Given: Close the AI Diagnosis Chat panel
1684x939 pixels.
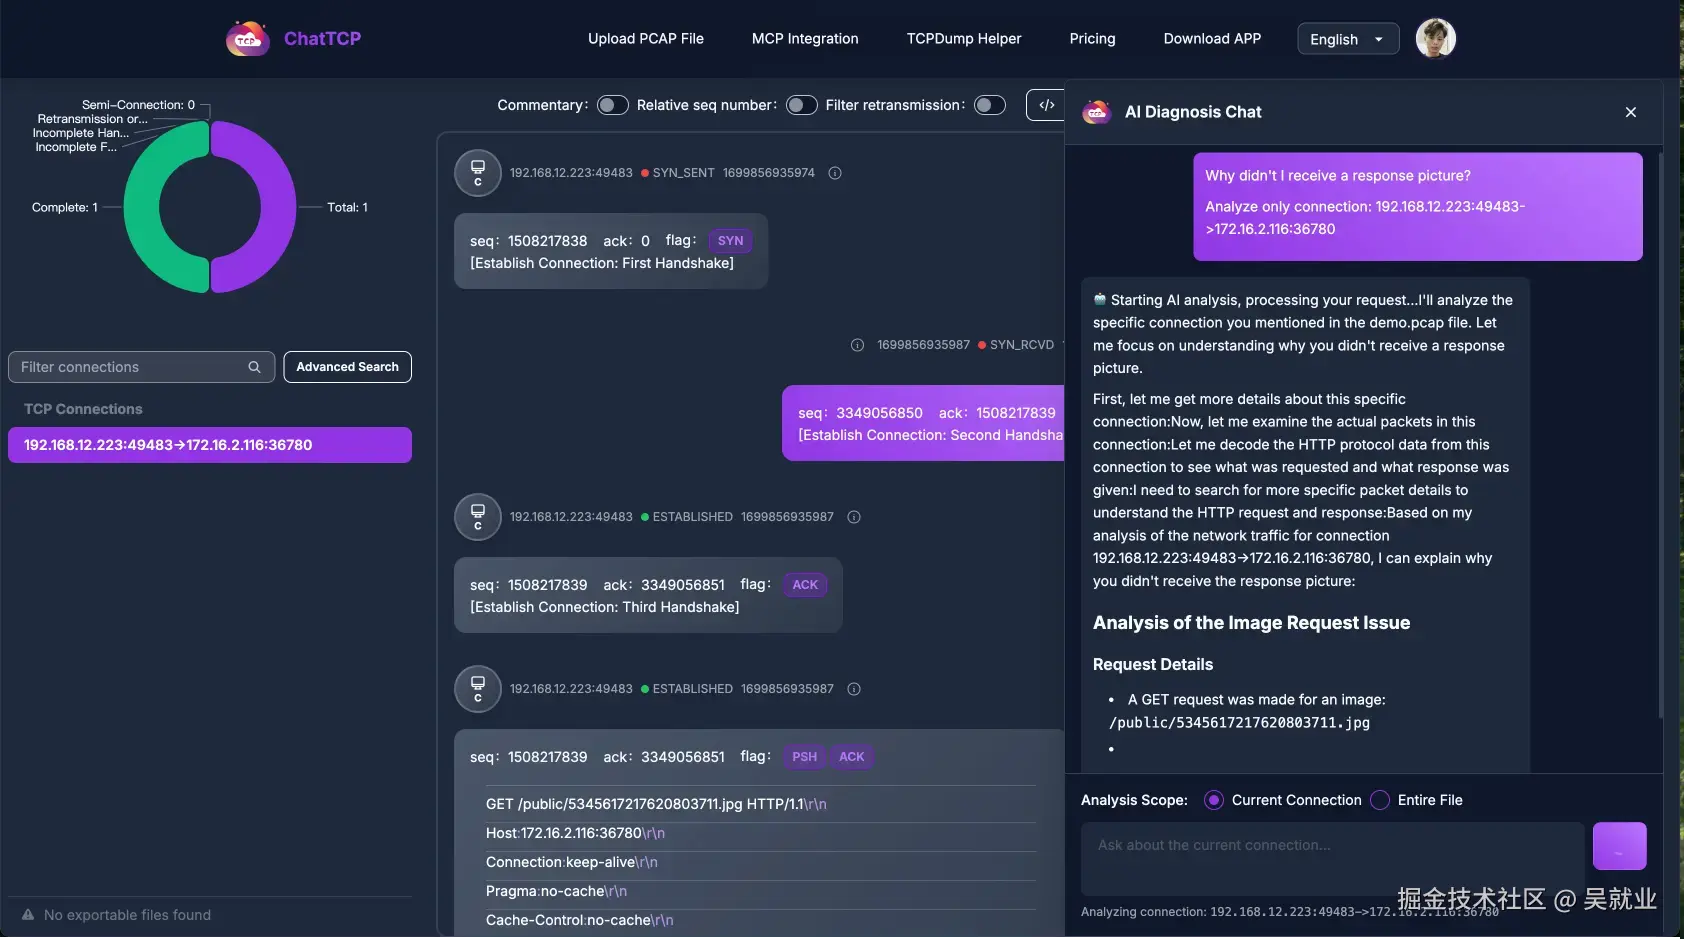Looking at the screenshot, I should (x=1631, y=112).
